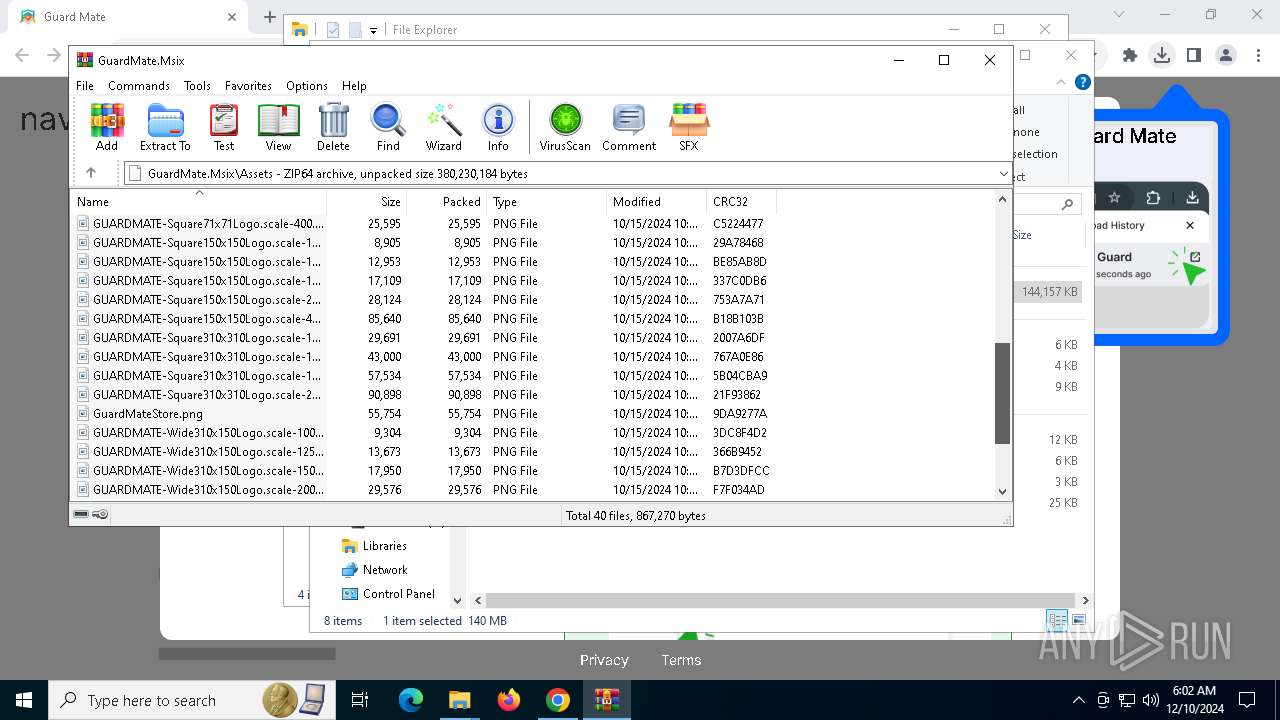Sort by the Name column header

point(198,202)
